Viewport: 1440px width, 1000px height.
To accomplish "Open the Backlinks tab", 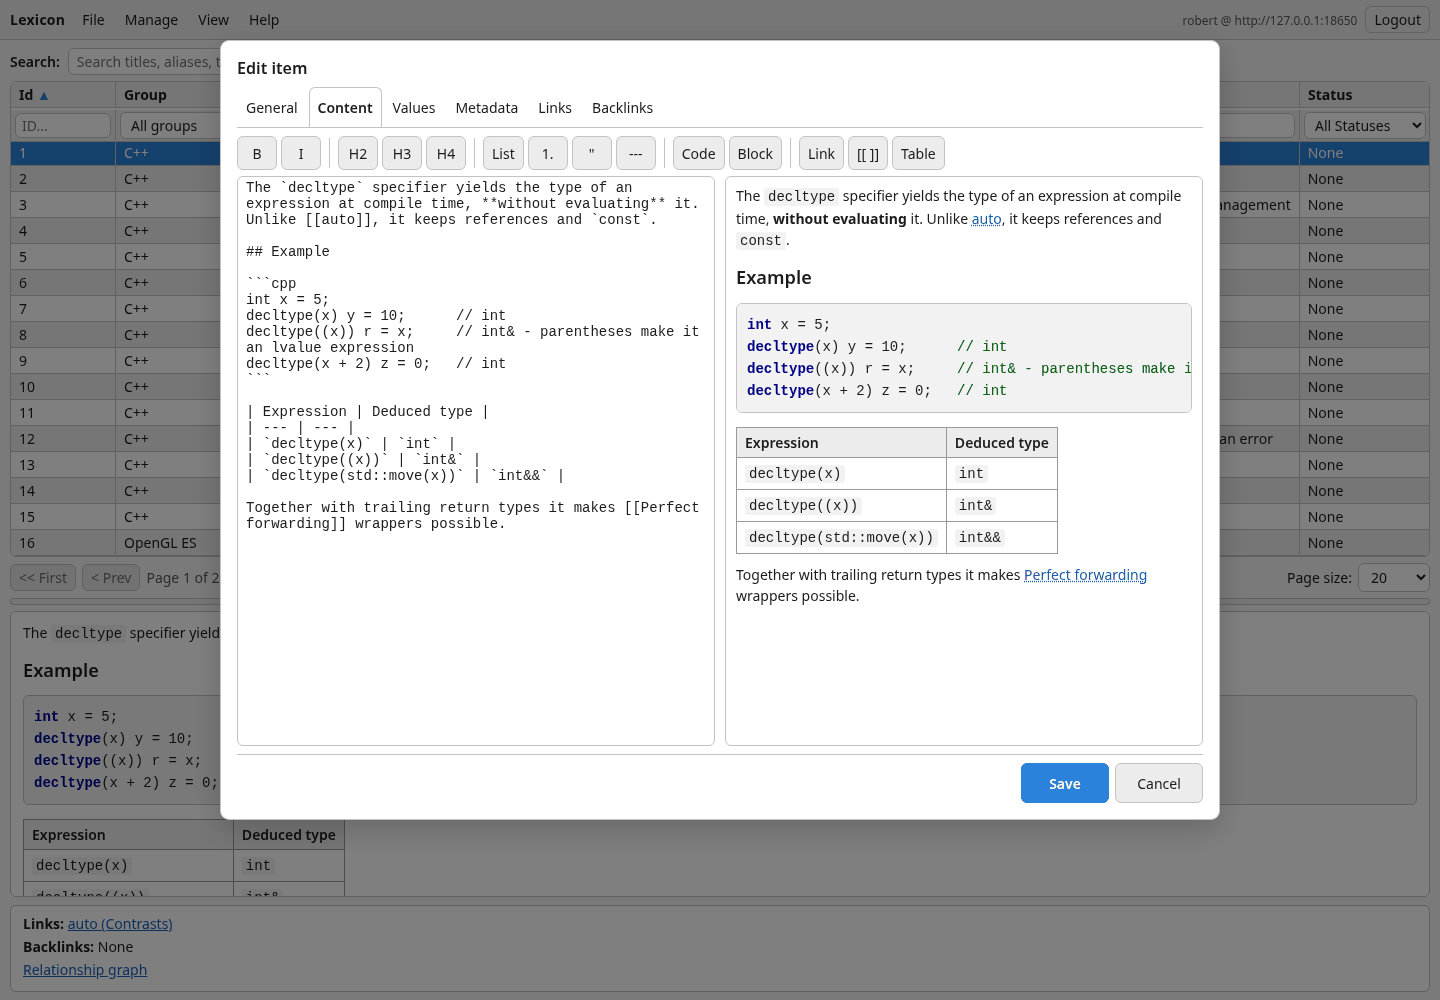I will pos(622,108).
